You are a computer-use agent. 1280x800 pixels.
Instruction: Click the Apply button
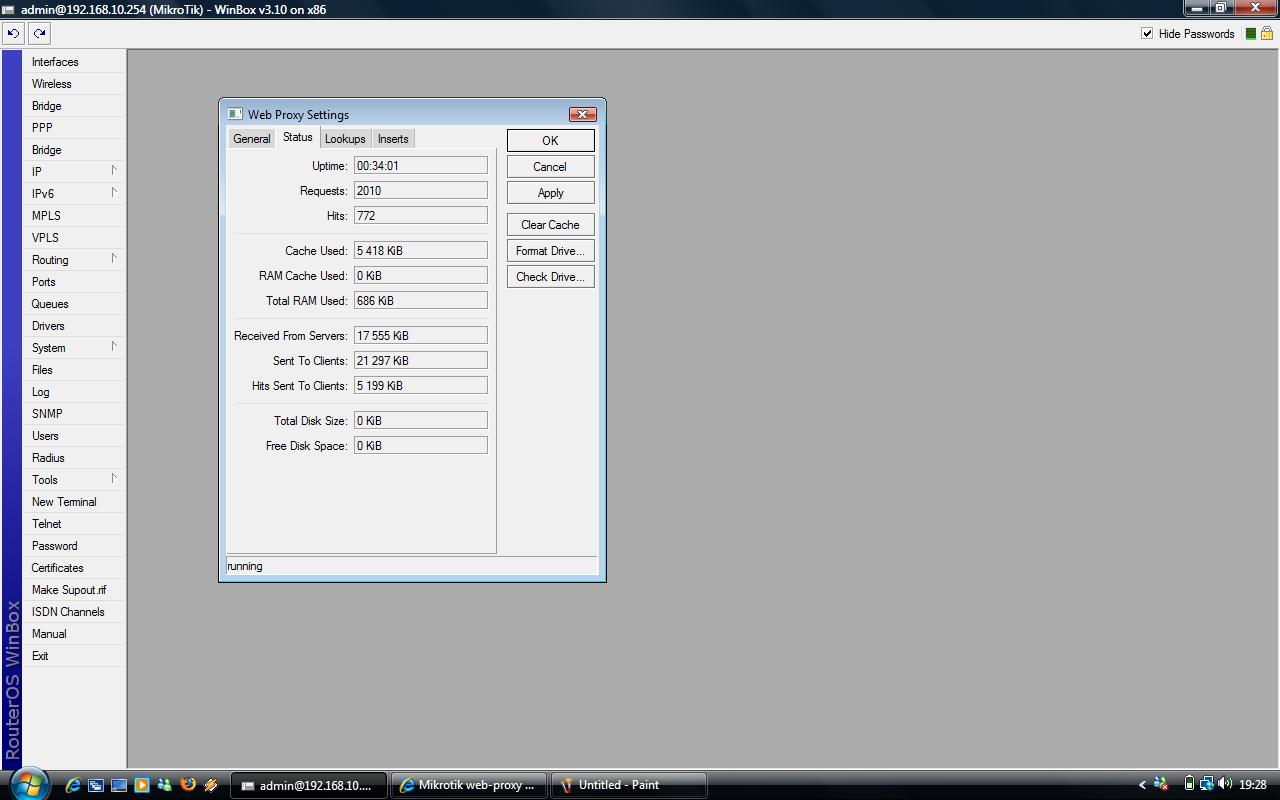tap(550, 193)
